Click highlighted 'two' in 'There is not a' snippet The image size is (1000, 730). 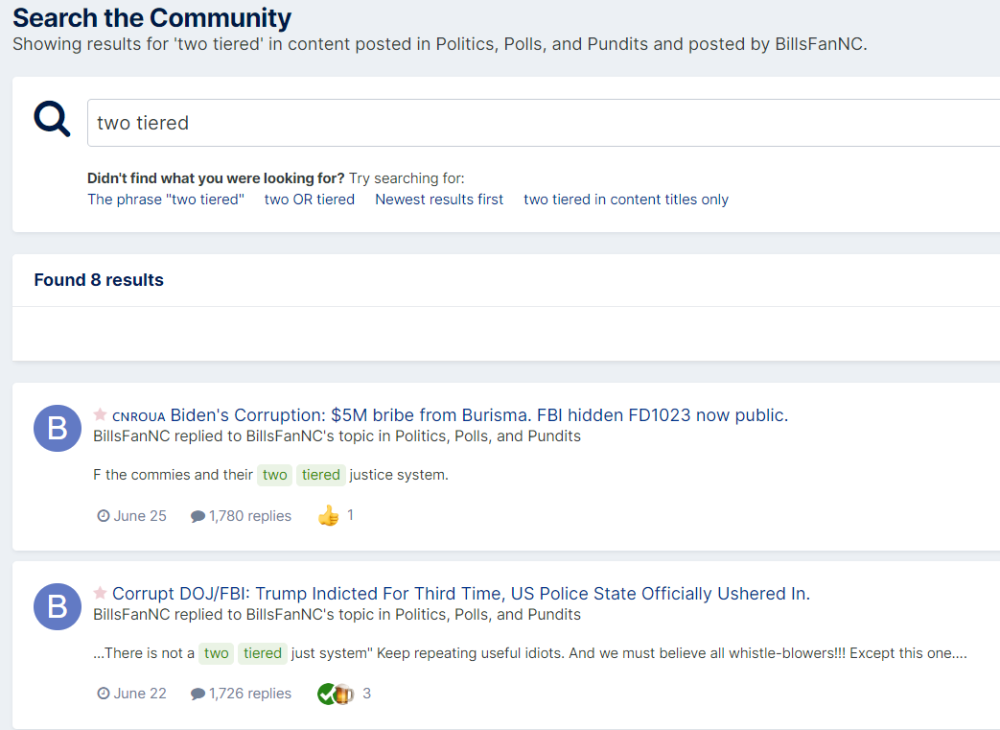pos(216,653)
